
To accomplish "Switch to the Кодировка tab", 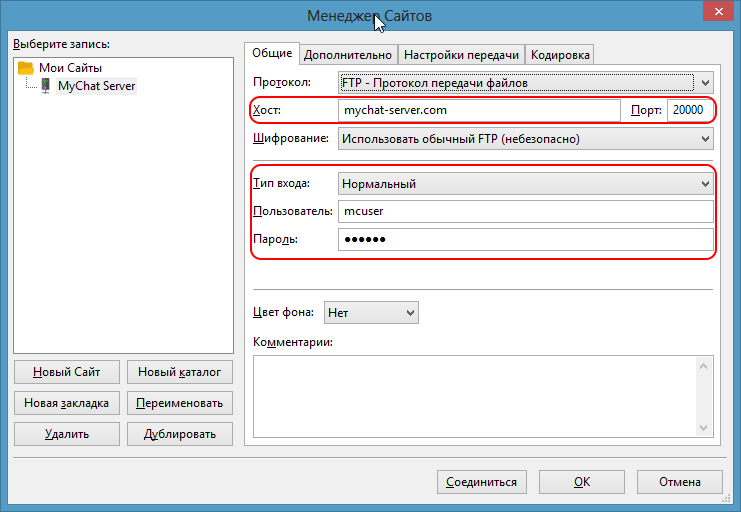I will pyautogui.click(x=560, y=55).
